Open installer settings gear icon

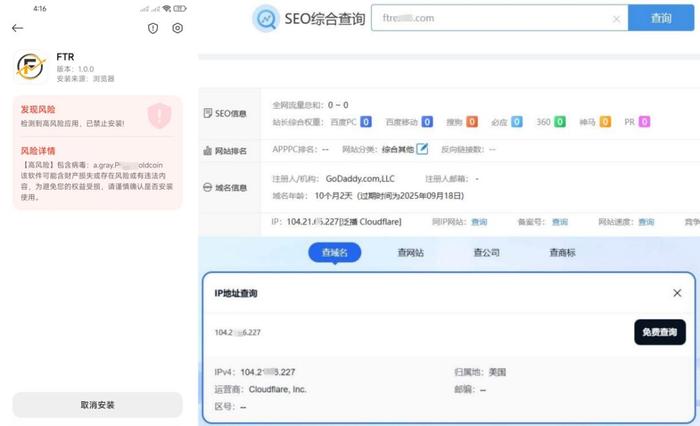pyautogui.click(x=177, y=29)
